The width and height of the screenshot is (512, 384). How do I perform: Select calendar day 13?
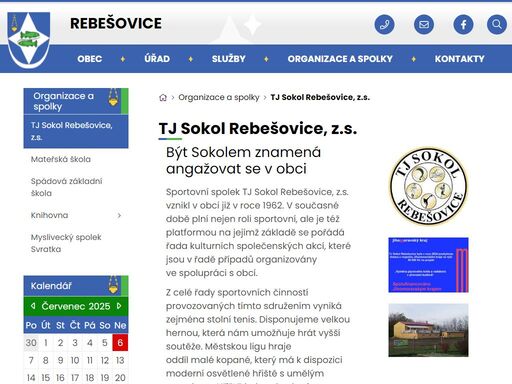pyautogui.click(x=120, y=360)
